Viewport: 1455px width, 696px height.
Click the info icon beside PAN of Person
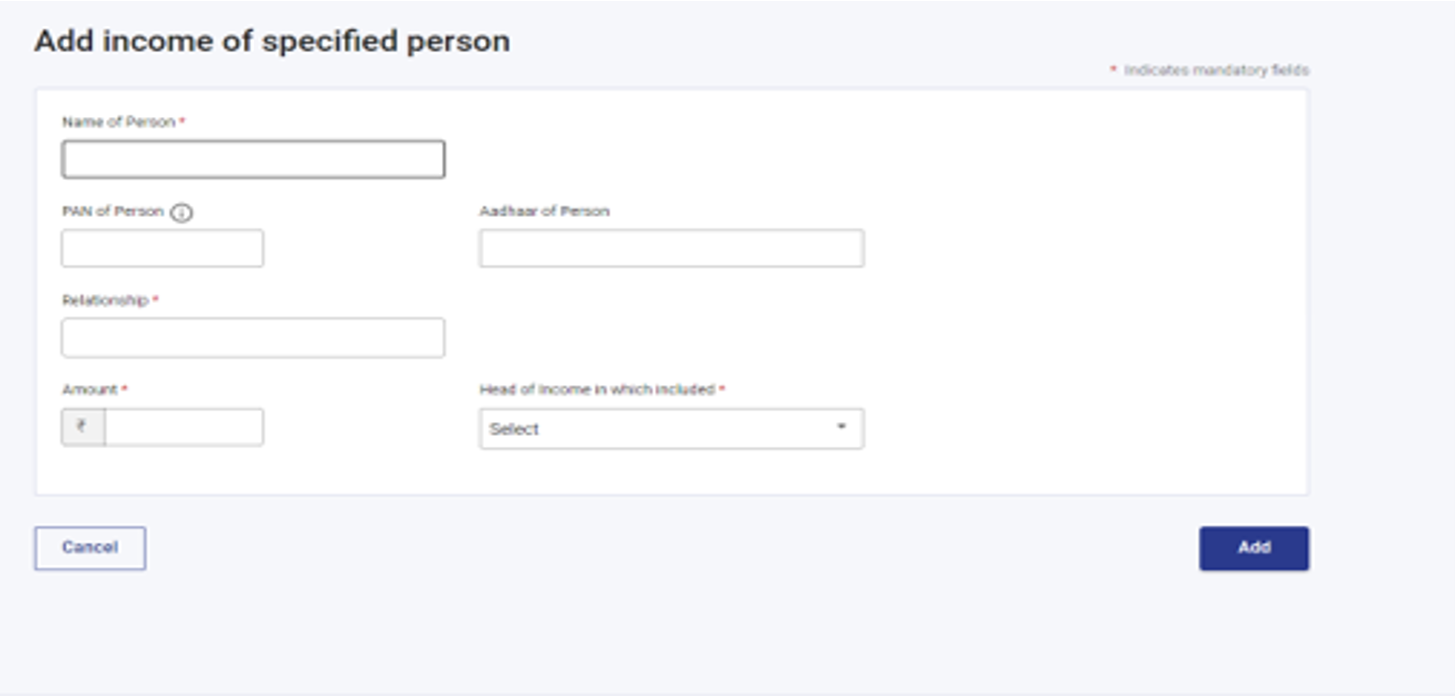(181, 213)
